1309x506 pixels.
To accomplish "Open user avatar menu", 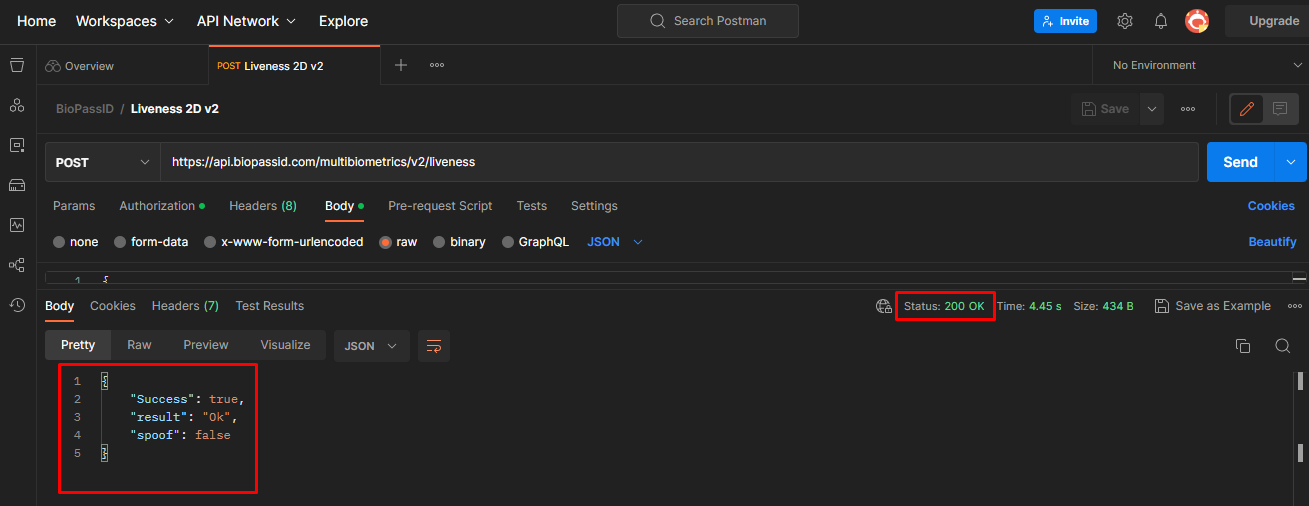I will pos(1197,21).
